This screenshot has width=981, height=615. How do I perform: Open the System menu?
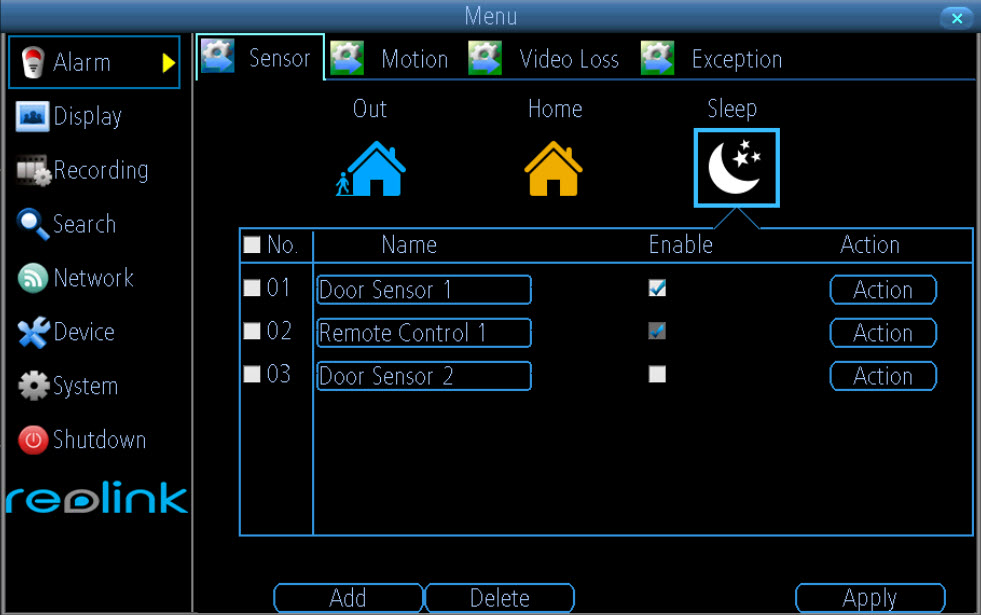point(86,386)
